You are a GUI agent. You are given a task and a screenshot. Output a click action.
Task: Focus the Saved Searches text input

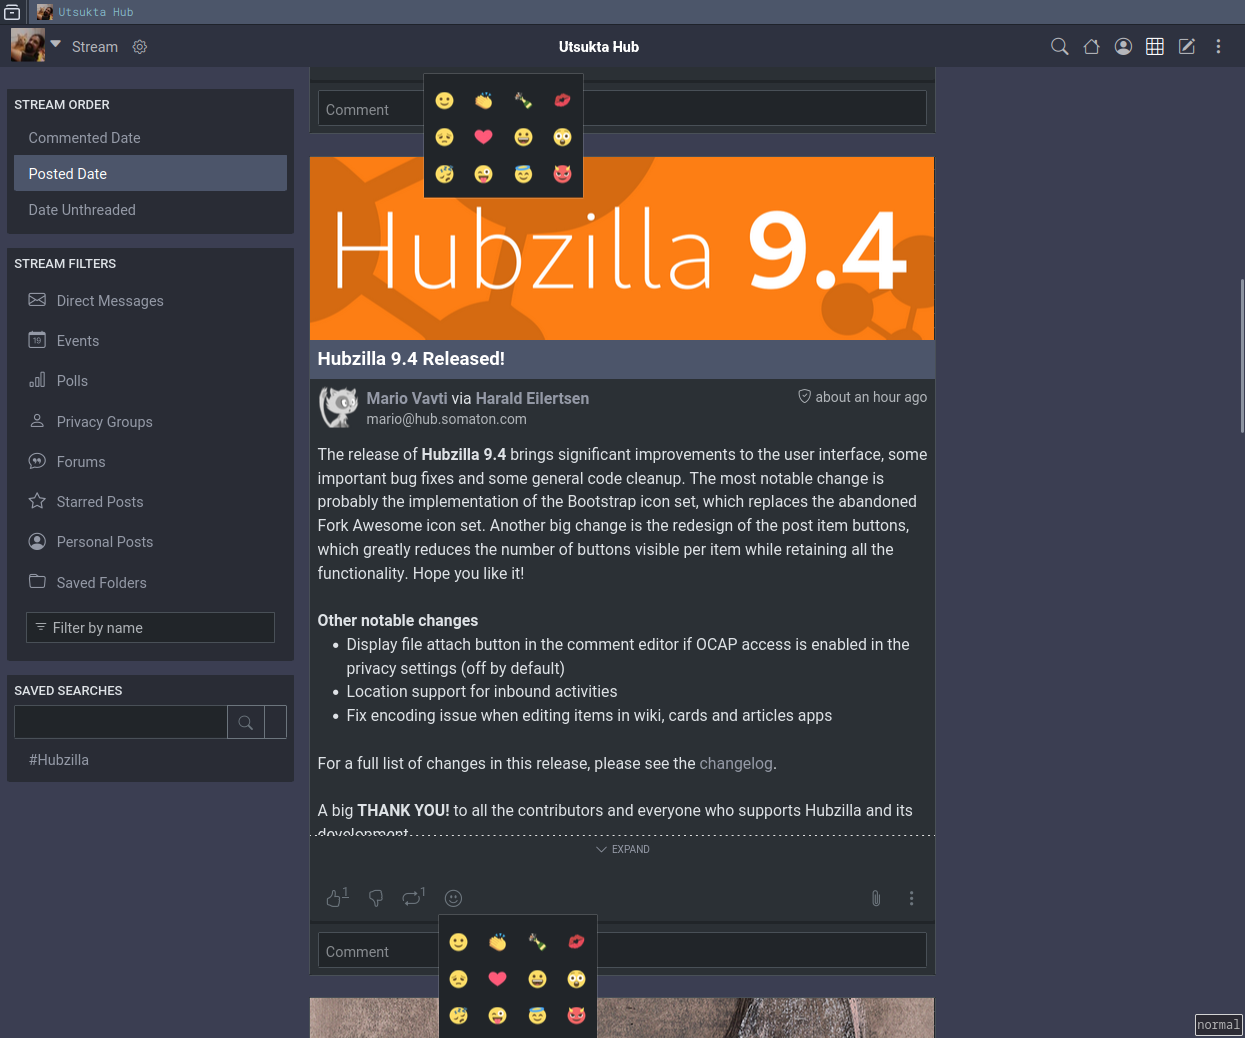pyautogui.click(x=121, y=722)
